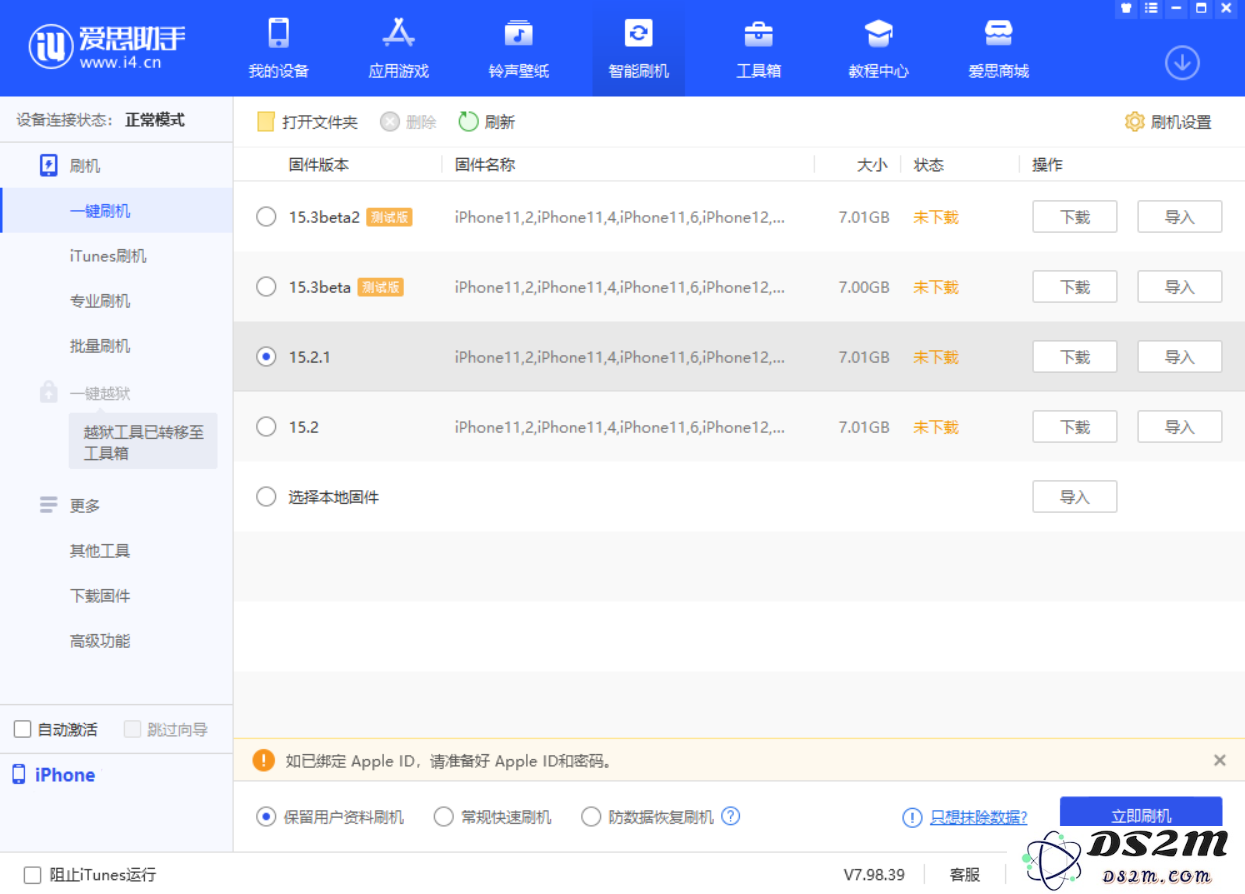Click the question mark help icon after 防数据恢复刷机
Screen dimensions: 1245x894
(x=731, y=816)
